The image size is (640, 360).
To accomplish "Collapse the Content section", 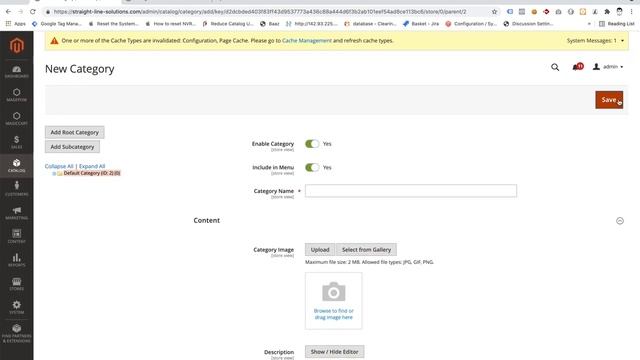I will 620,221.
